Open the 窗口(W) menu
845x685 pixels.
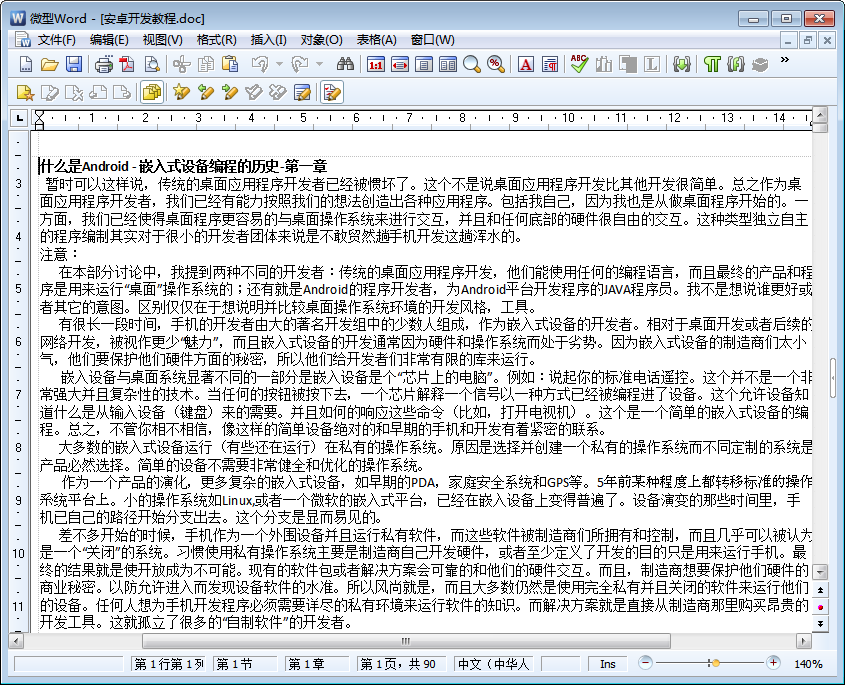(x=432, y=40)
